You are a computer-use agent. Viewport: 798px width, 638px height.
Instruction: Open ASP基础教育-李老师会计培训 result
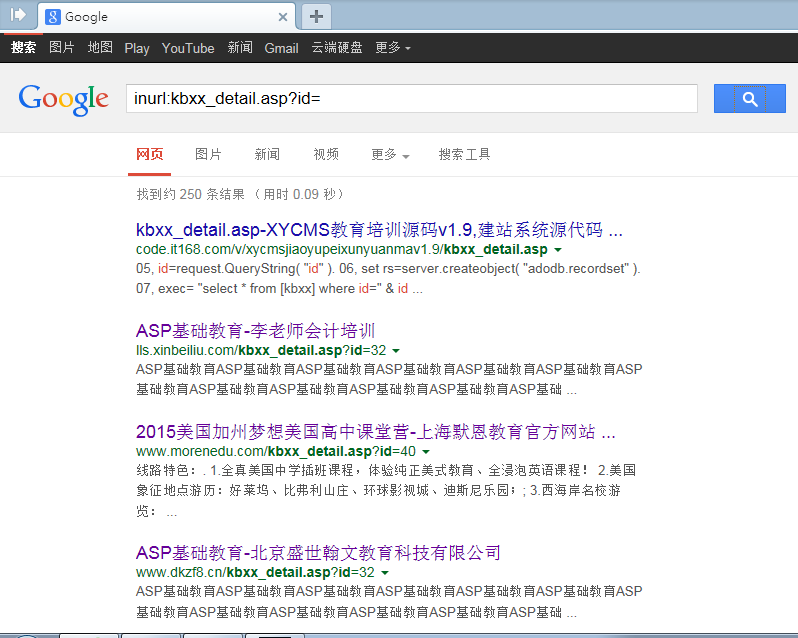pos(255,331)
